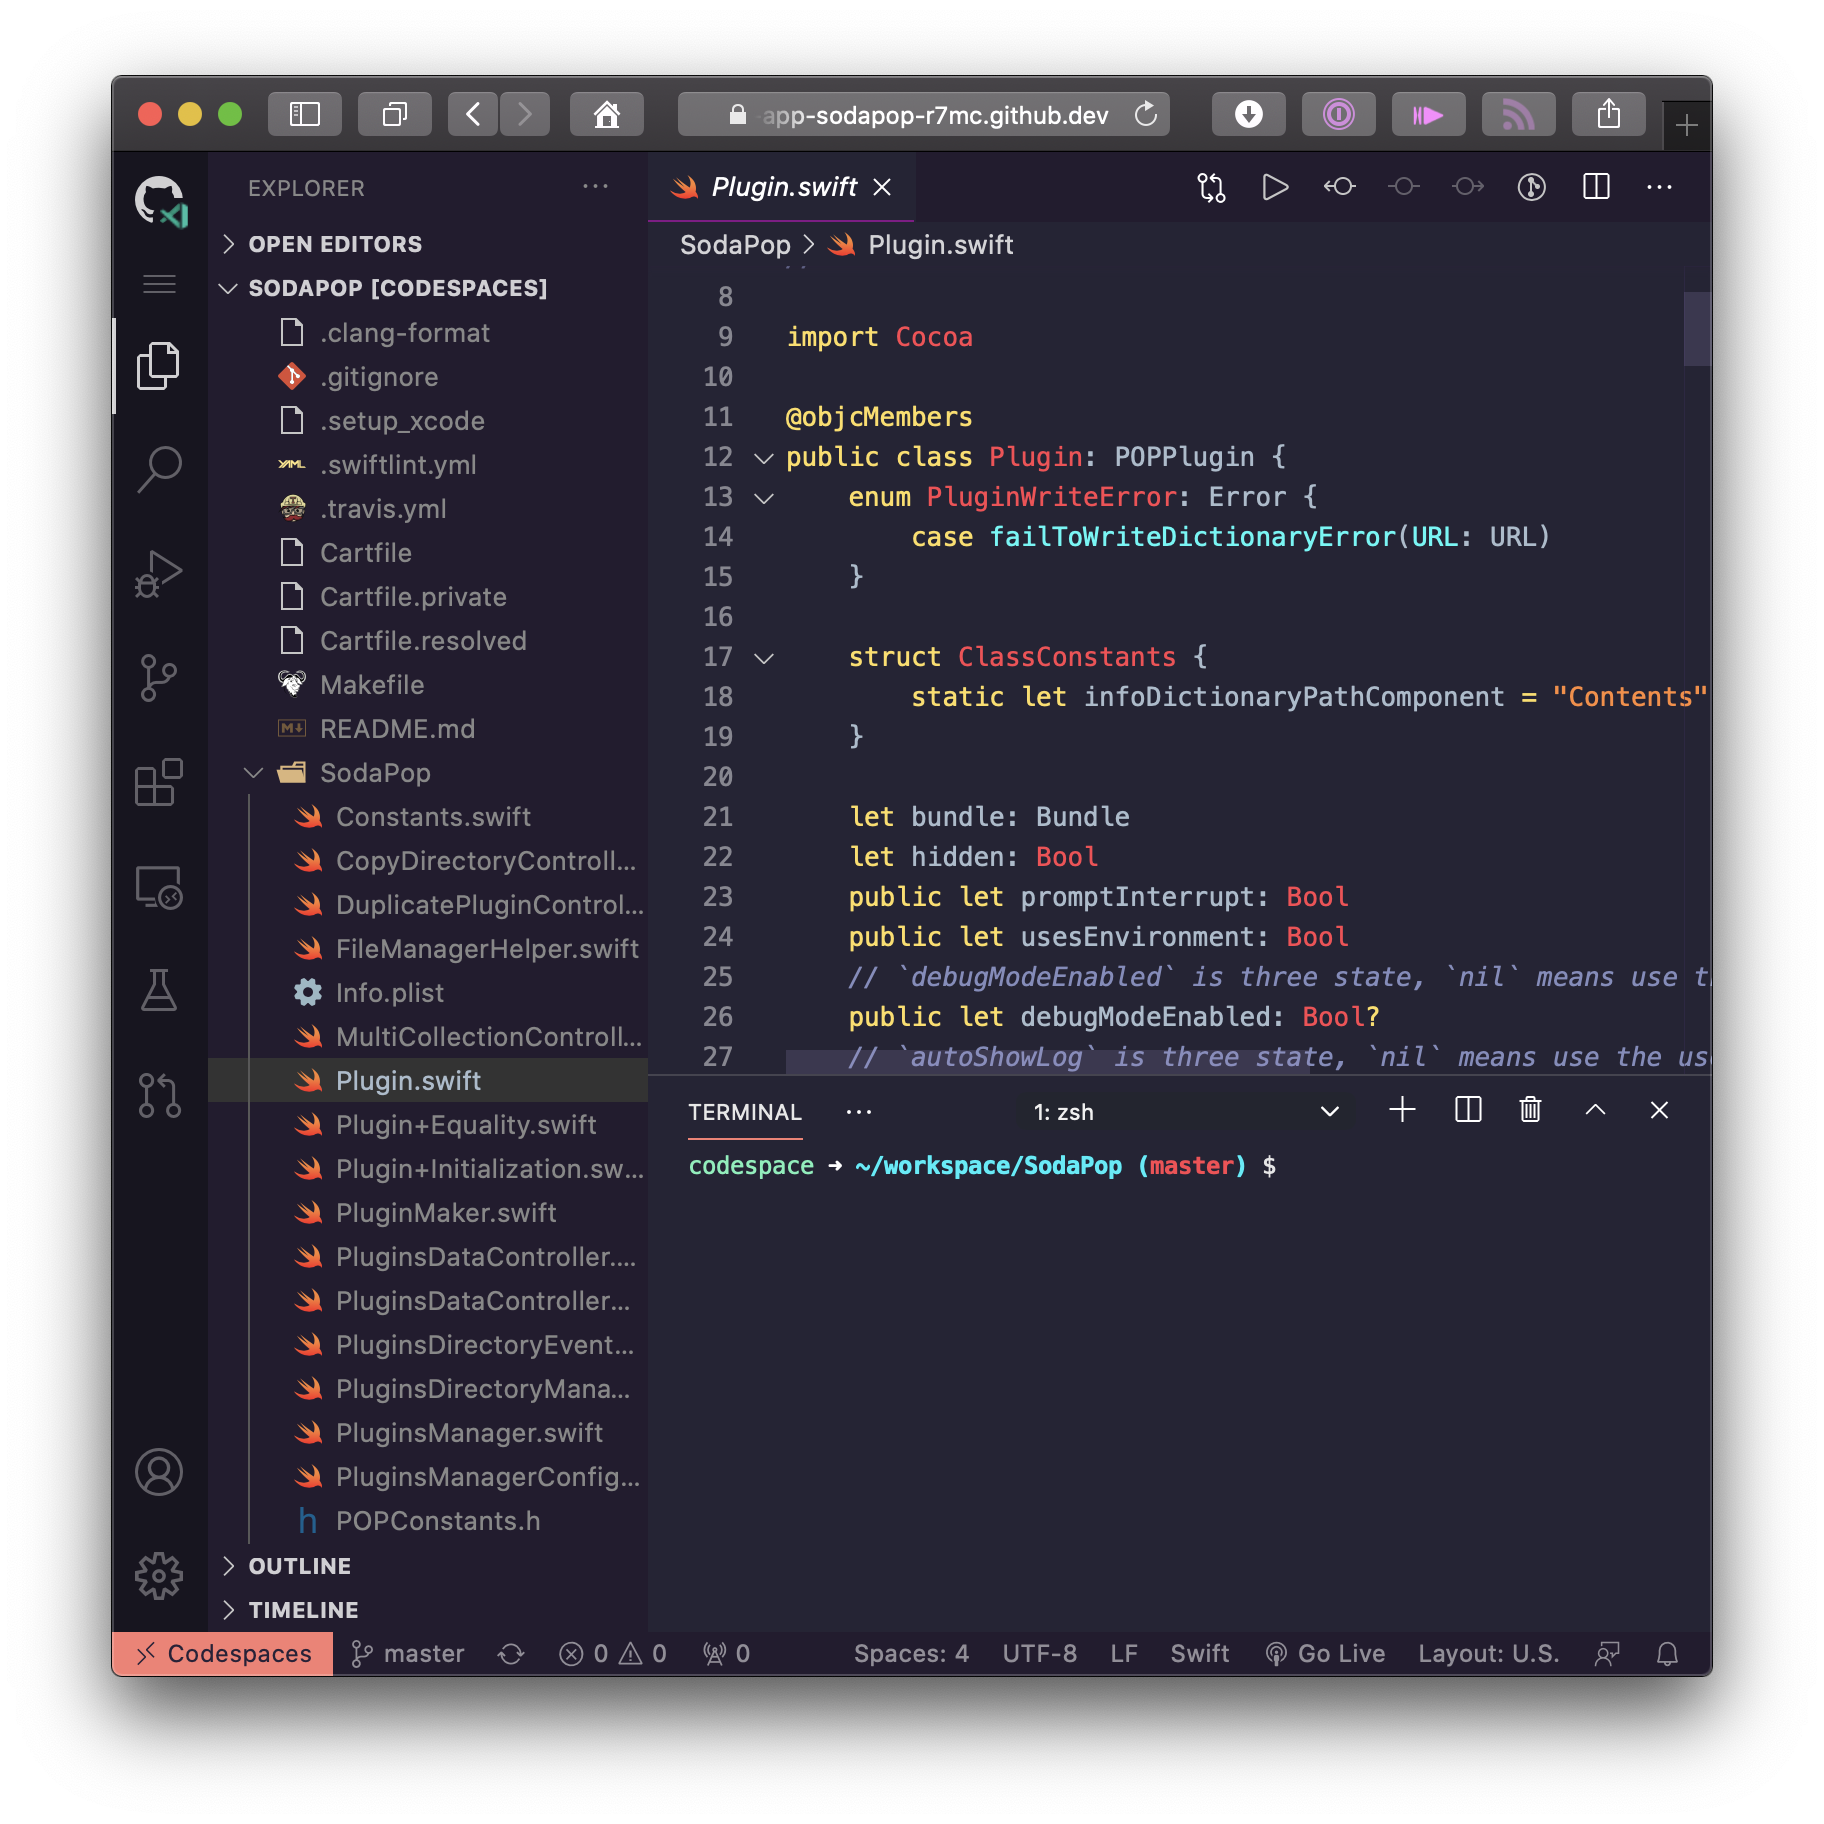Run the Swift file with play icon
Viewport: 1824px width, 1824px height.
click(x=1275, y=187)
